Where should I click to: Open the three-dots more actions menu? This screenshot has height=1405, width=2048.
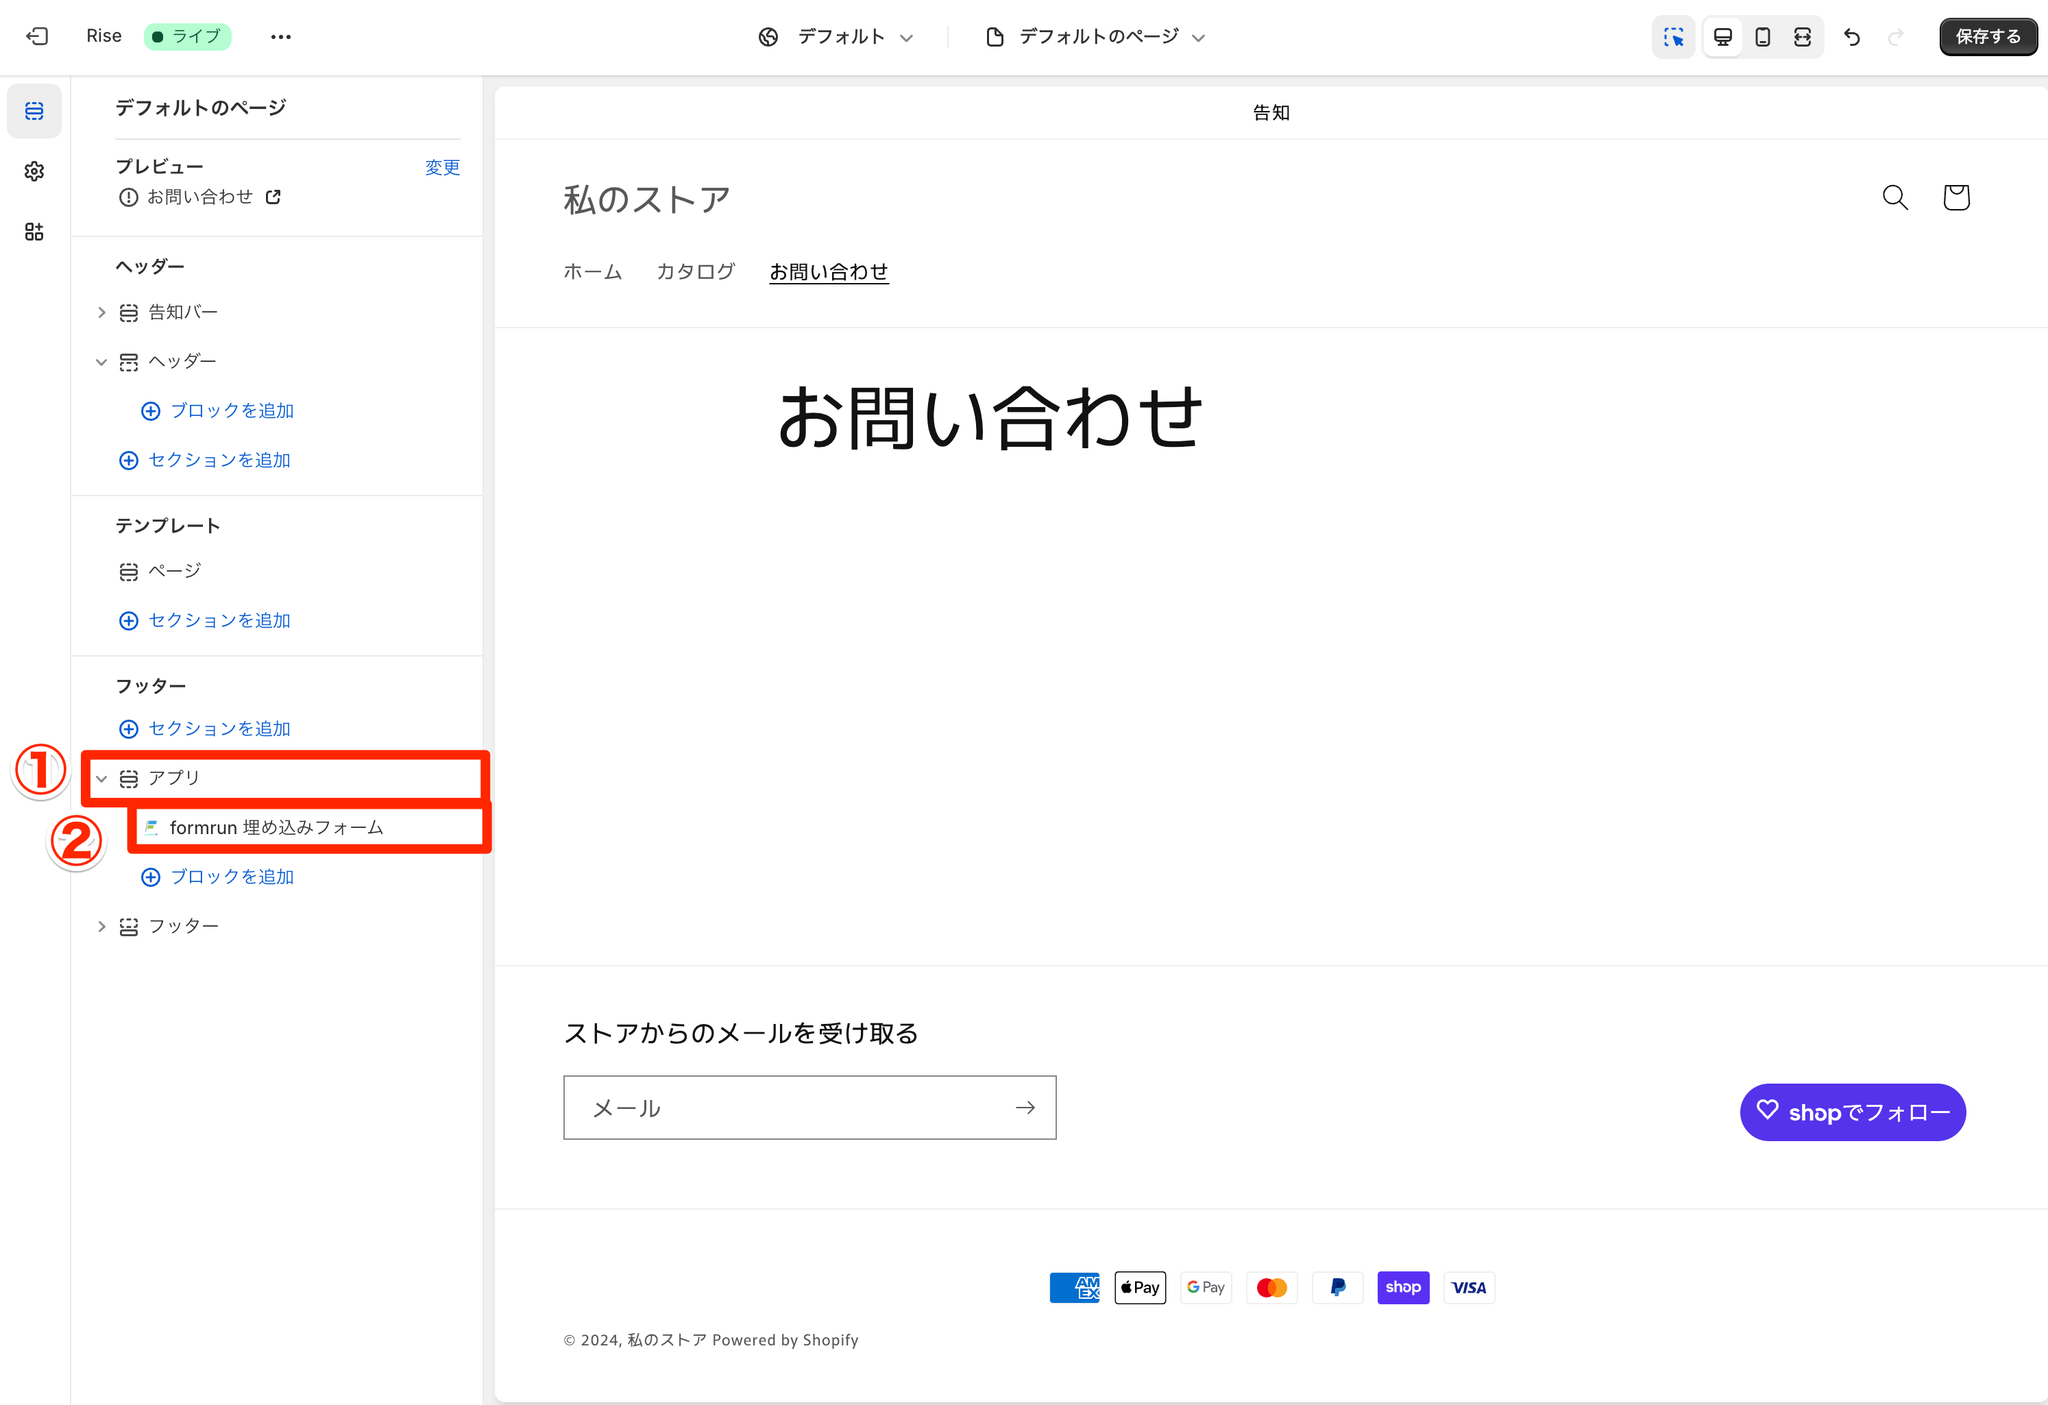[x=280, y=36]
